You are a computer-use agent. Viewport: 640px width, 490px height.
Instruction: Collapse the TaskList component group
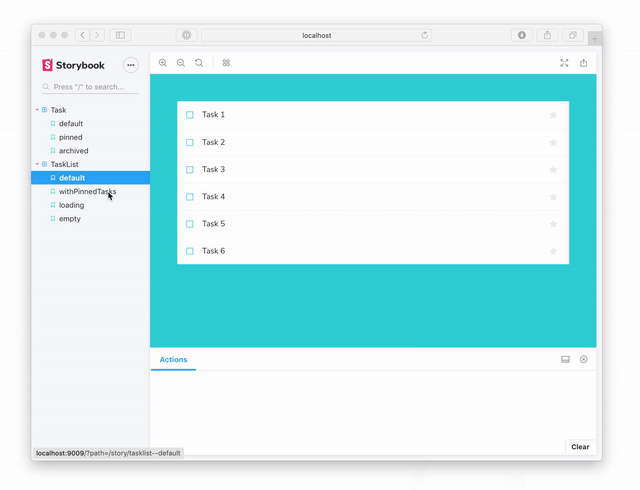coord(37,164)
